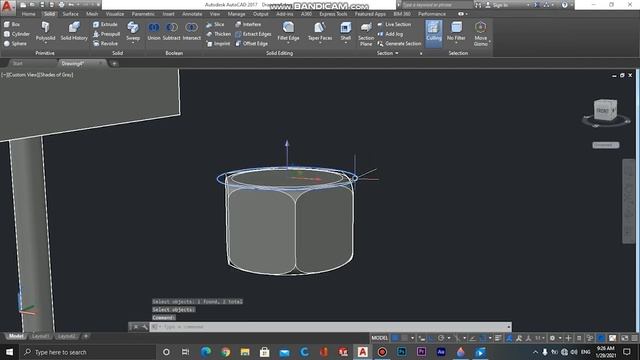640x360 pixels.
Task: Click the Sweep tool
Action: (133, 31)
